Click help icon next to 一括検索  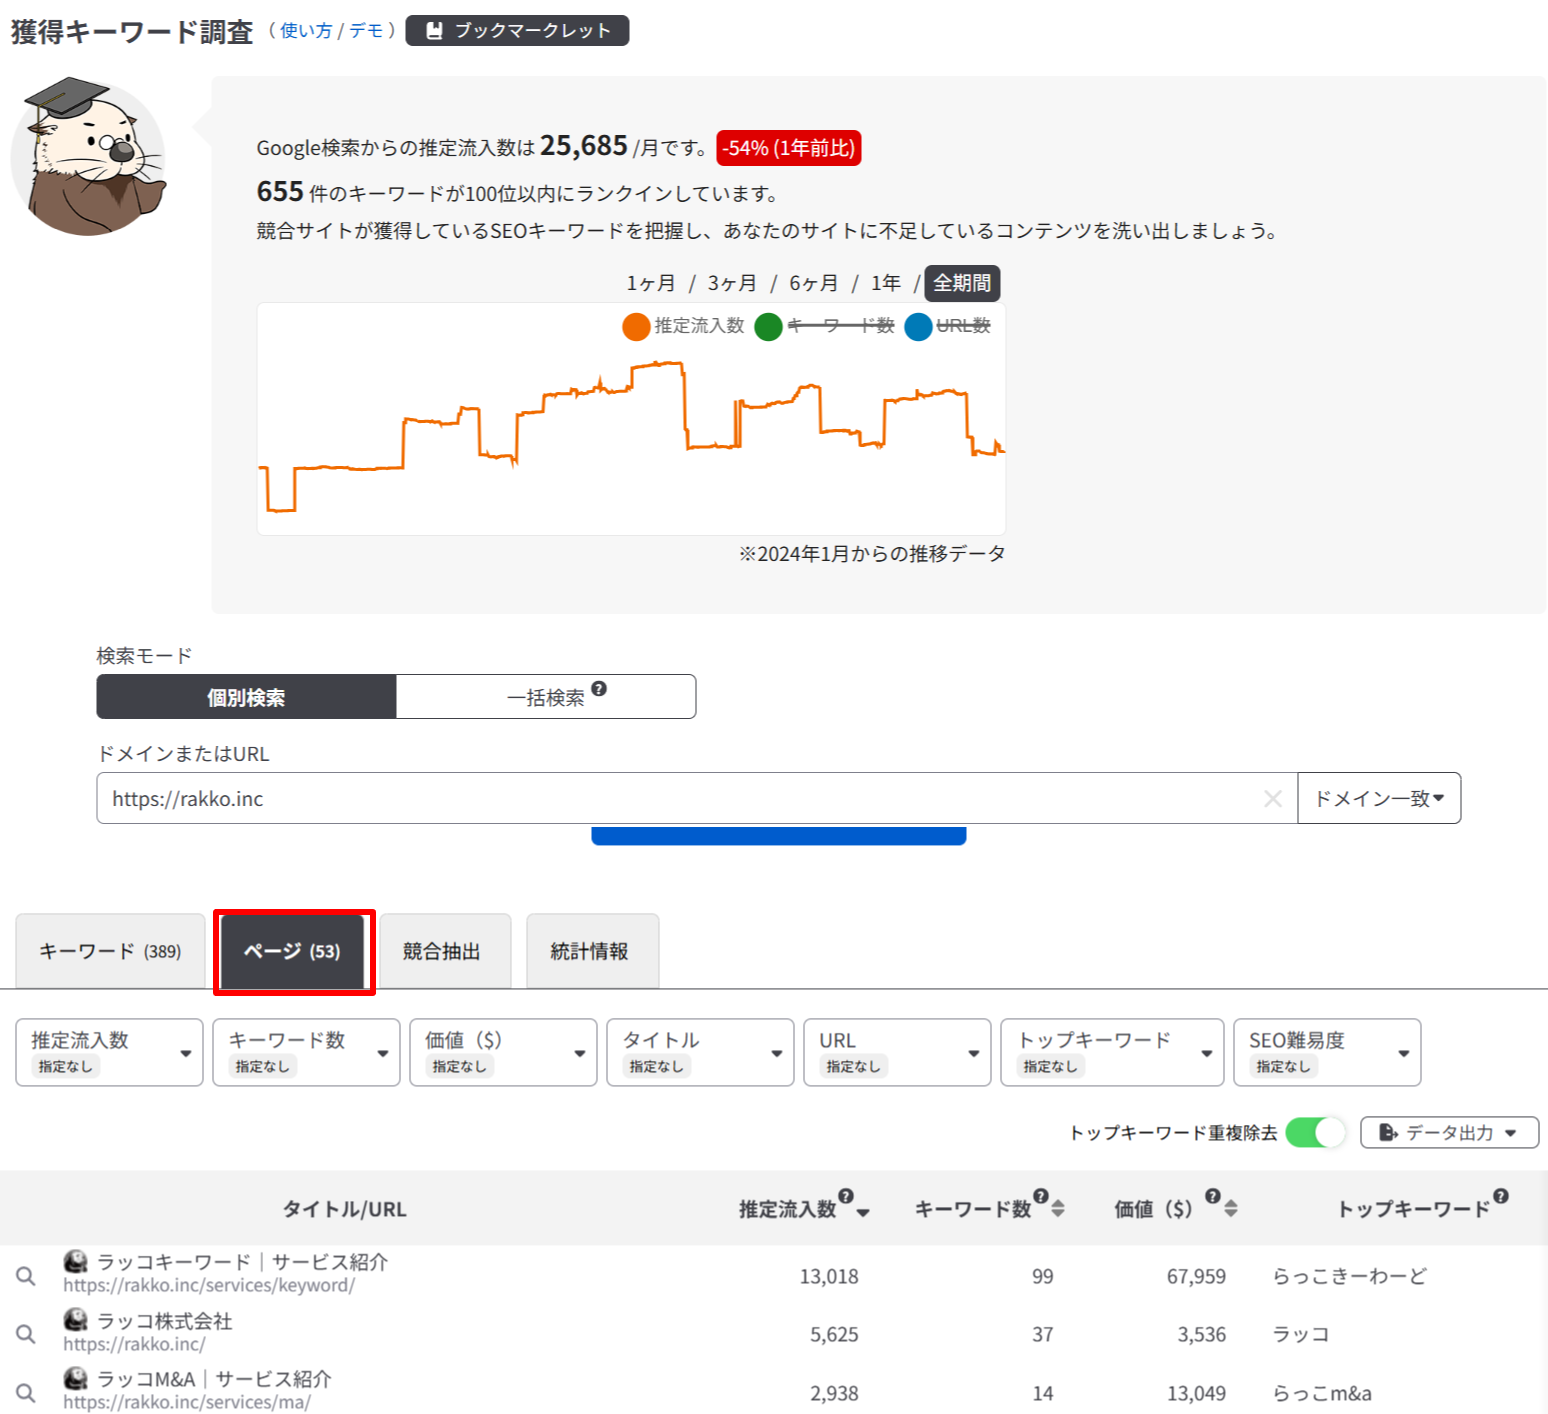coord(599,689)
